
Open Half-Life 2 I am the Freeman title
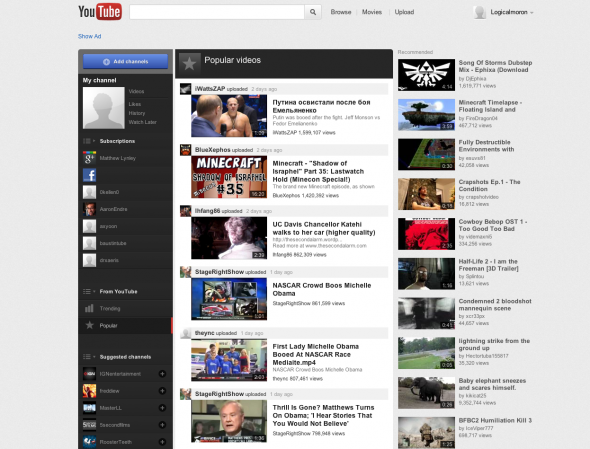(488, 265)
